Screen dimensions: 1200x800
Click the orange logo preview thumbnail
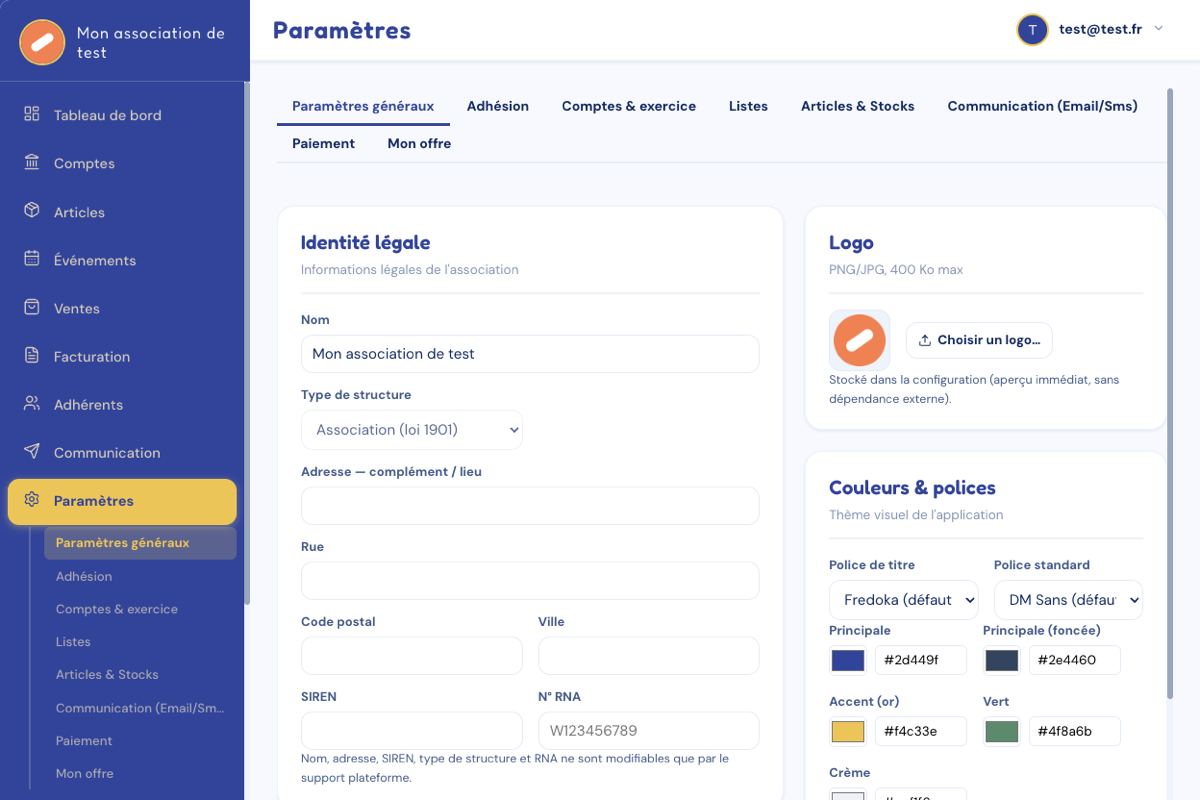pos(860,340)
